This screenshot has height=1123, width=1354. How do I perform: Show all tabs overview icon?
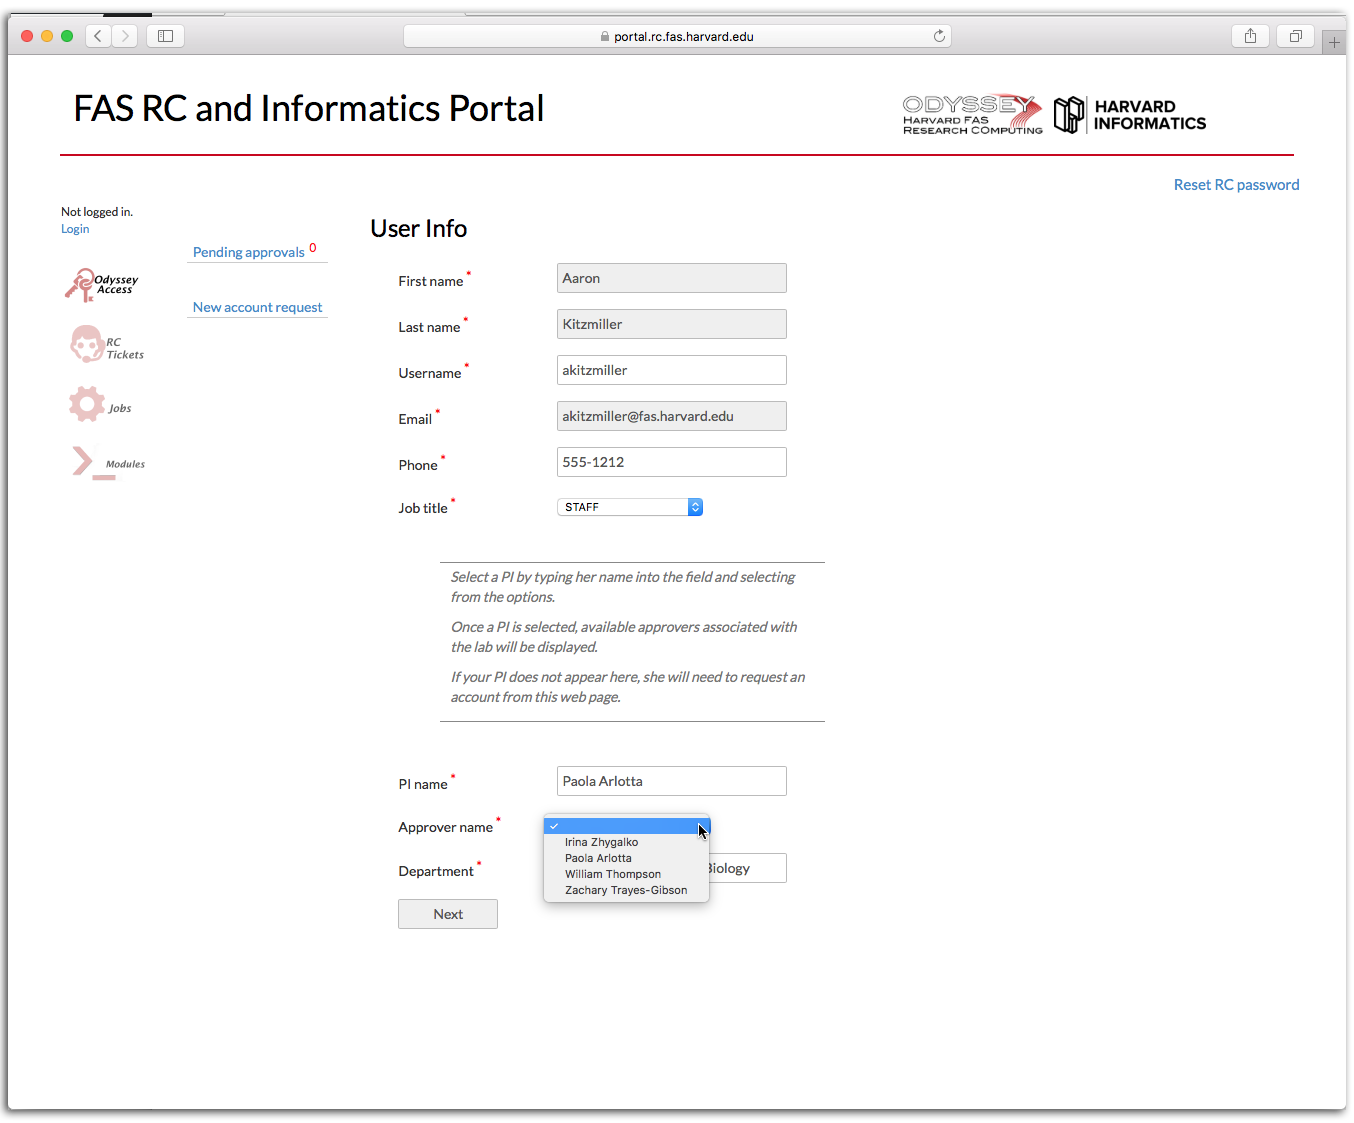point(1295,36)
